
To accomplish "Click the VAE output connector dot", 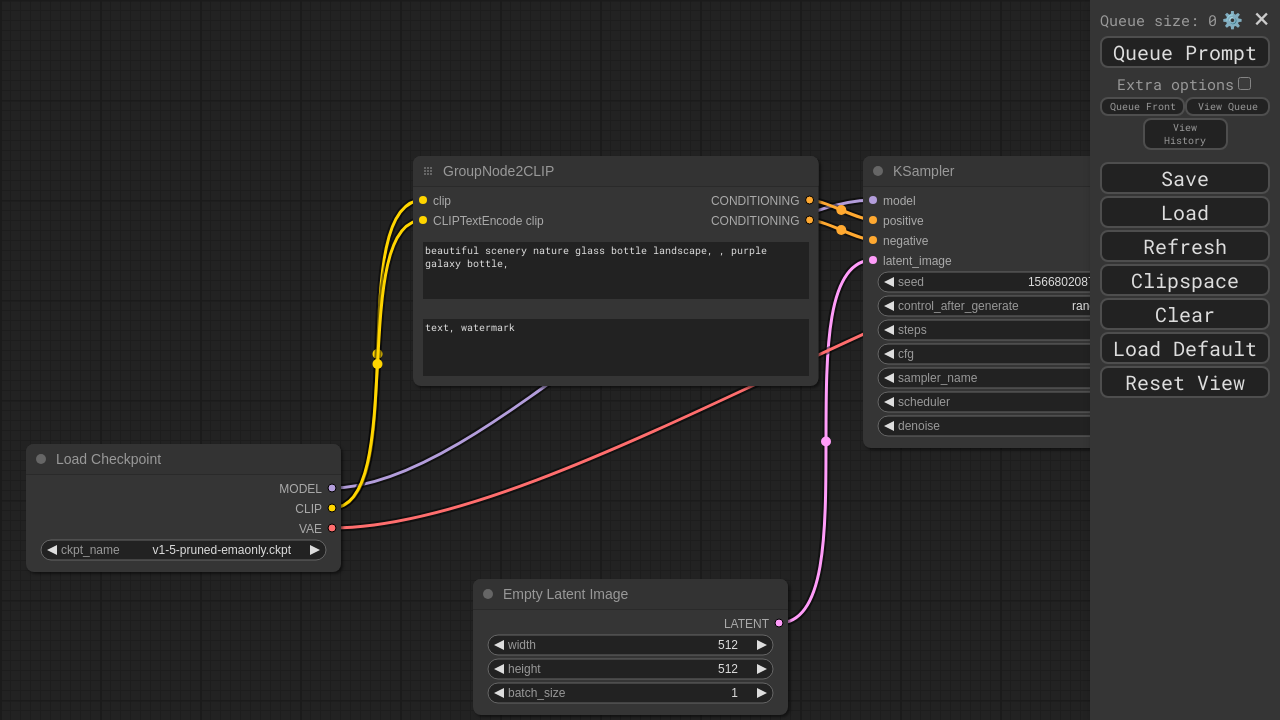I will click(x=332, y=528).
